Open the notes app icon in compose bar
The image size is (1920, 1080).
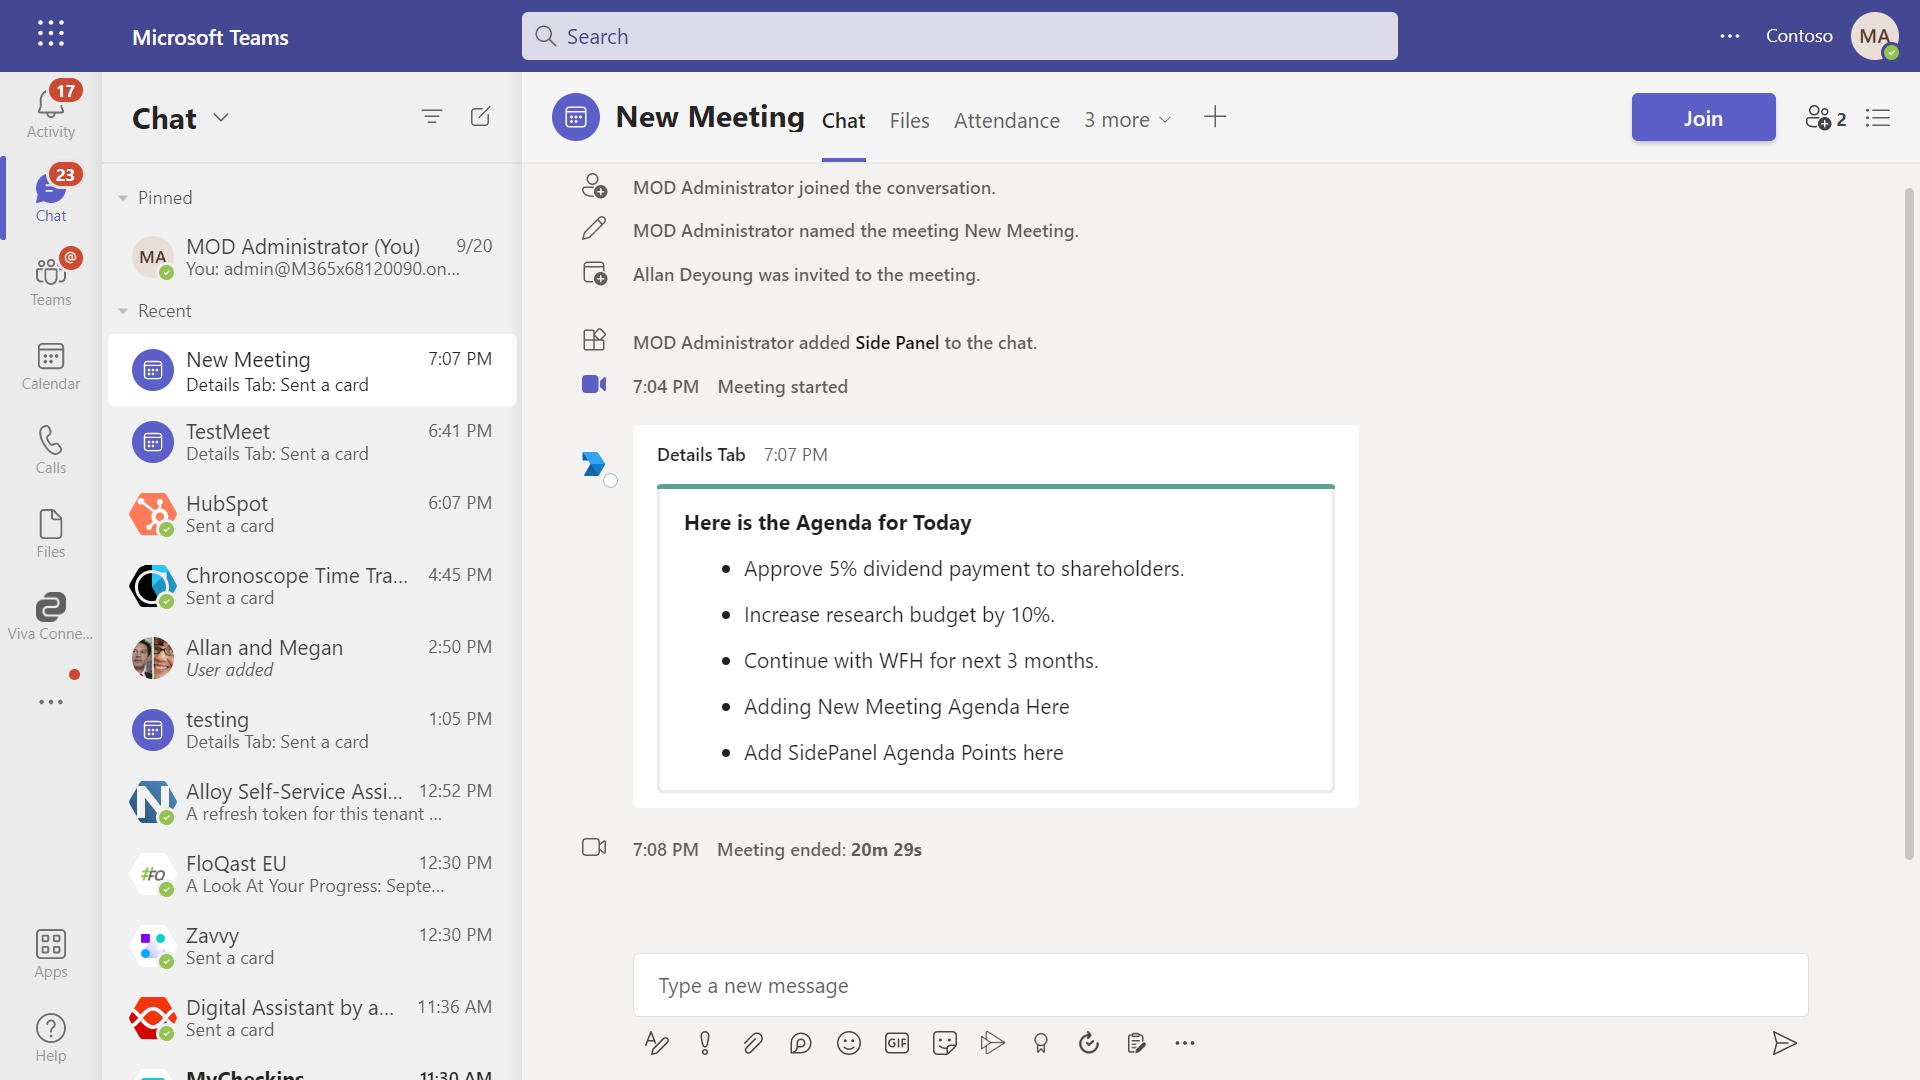tap(1137, 1043)
